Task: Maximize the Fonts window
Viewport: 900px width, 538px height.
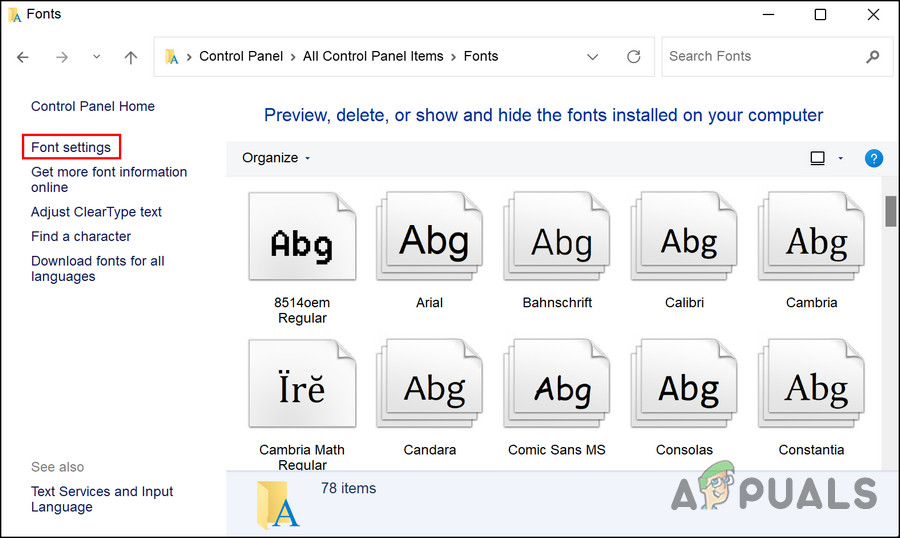Action: point(821,14)
